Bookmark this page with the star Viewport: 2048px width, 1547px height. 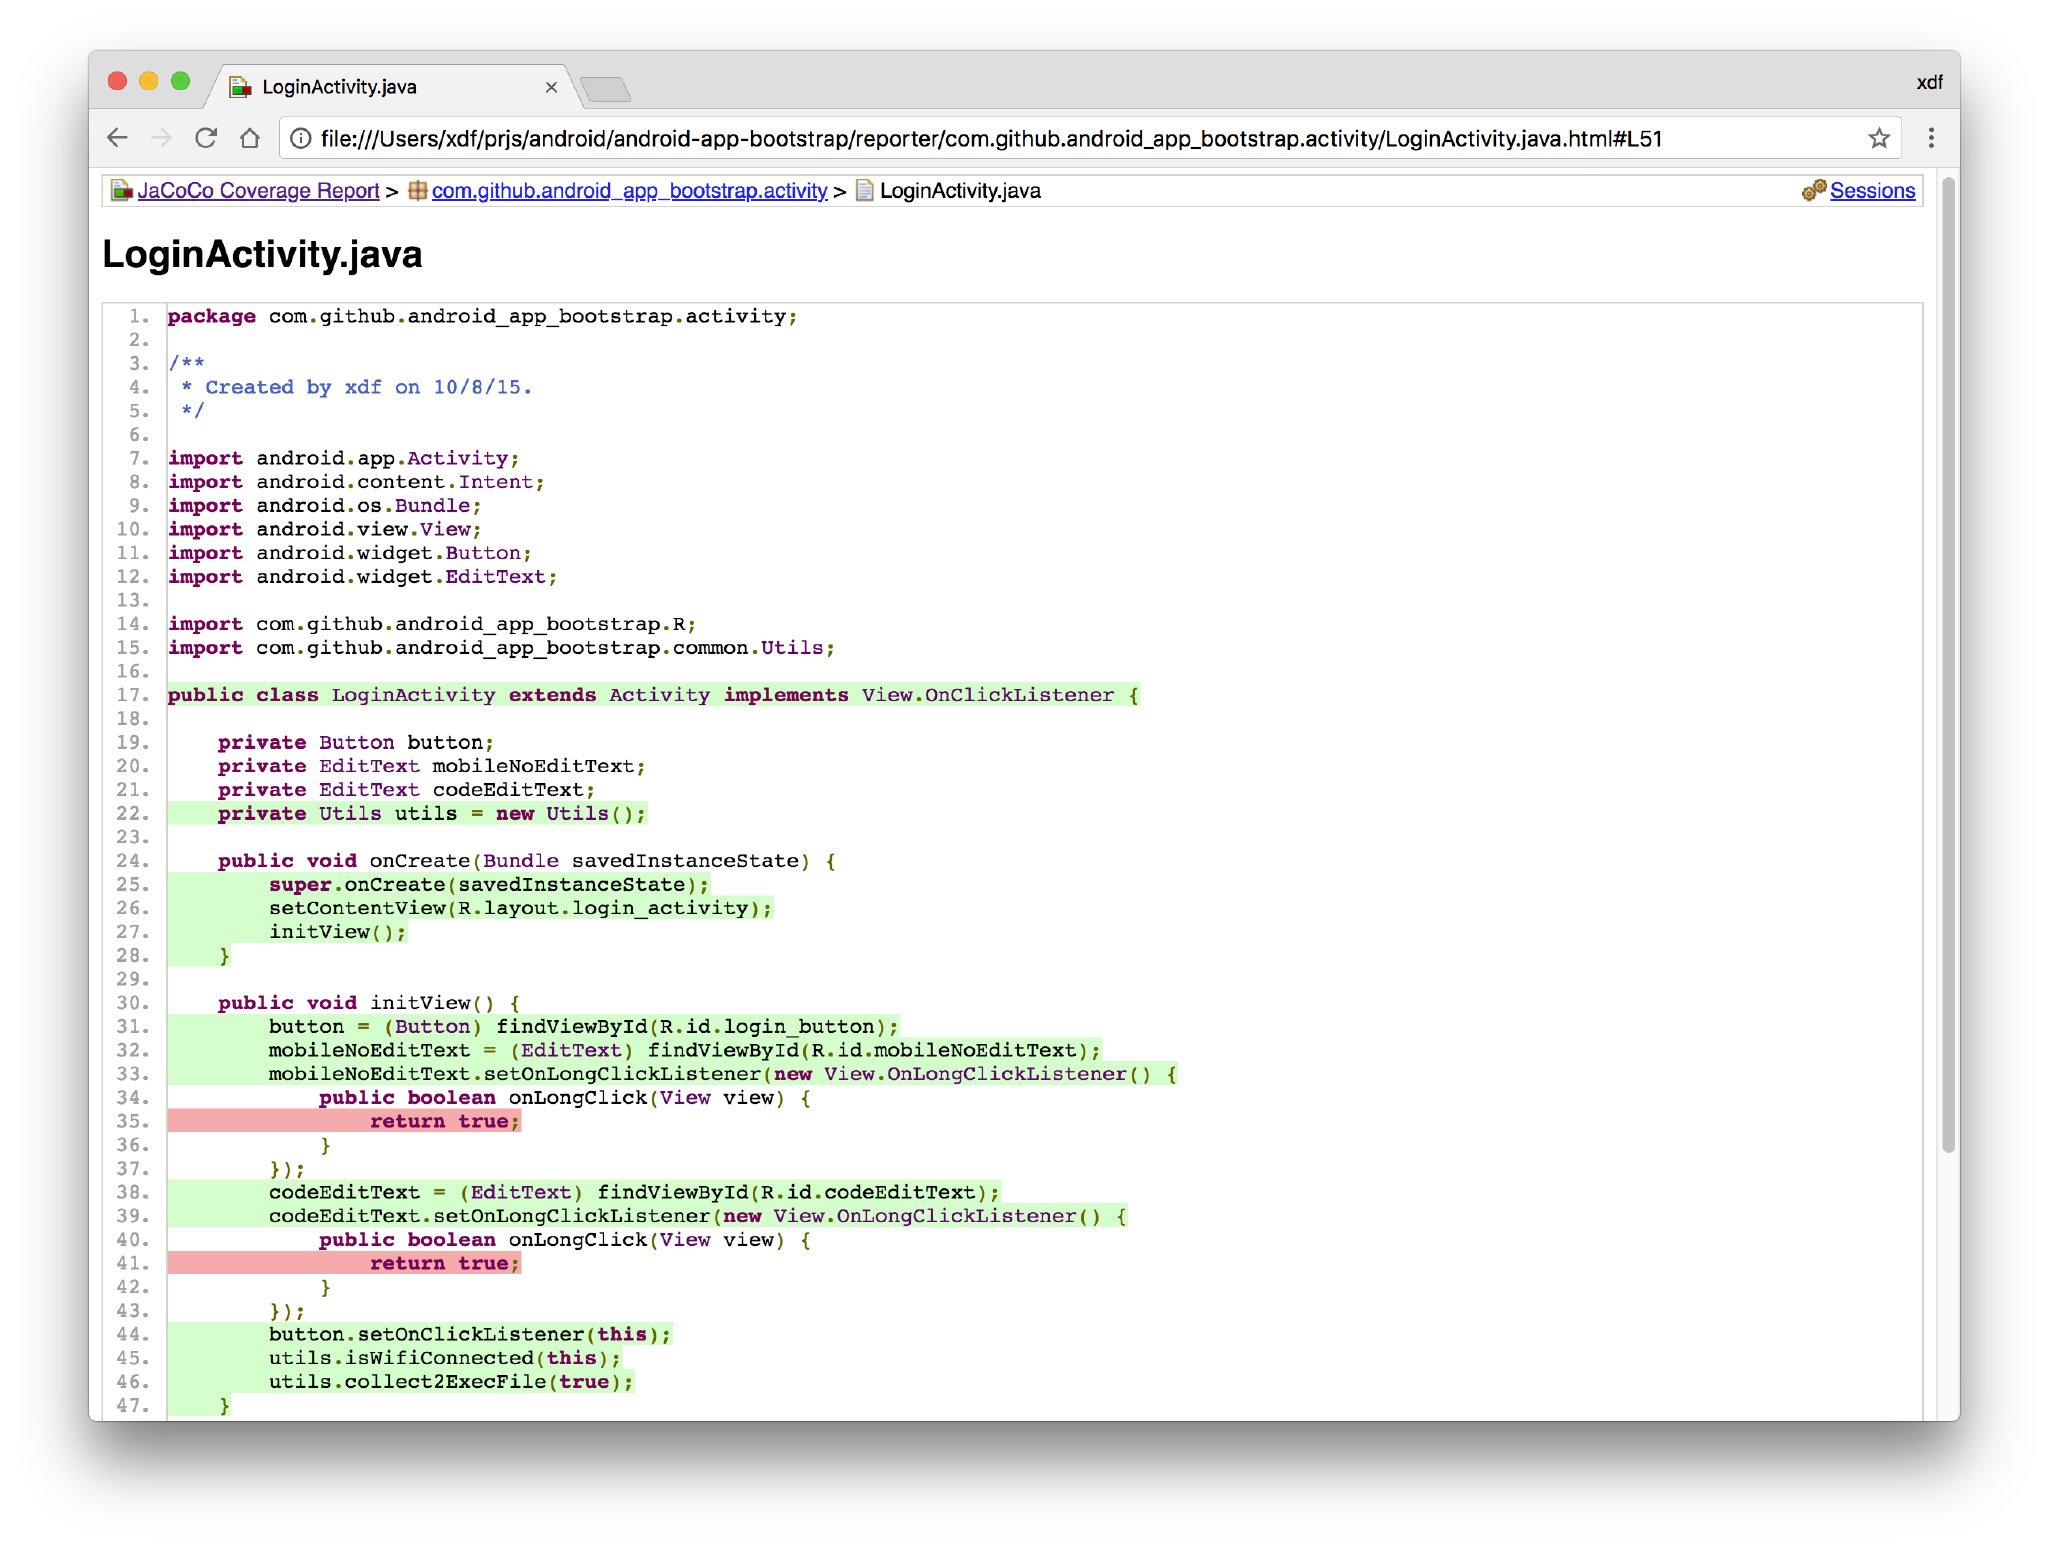pos(1878,138)
